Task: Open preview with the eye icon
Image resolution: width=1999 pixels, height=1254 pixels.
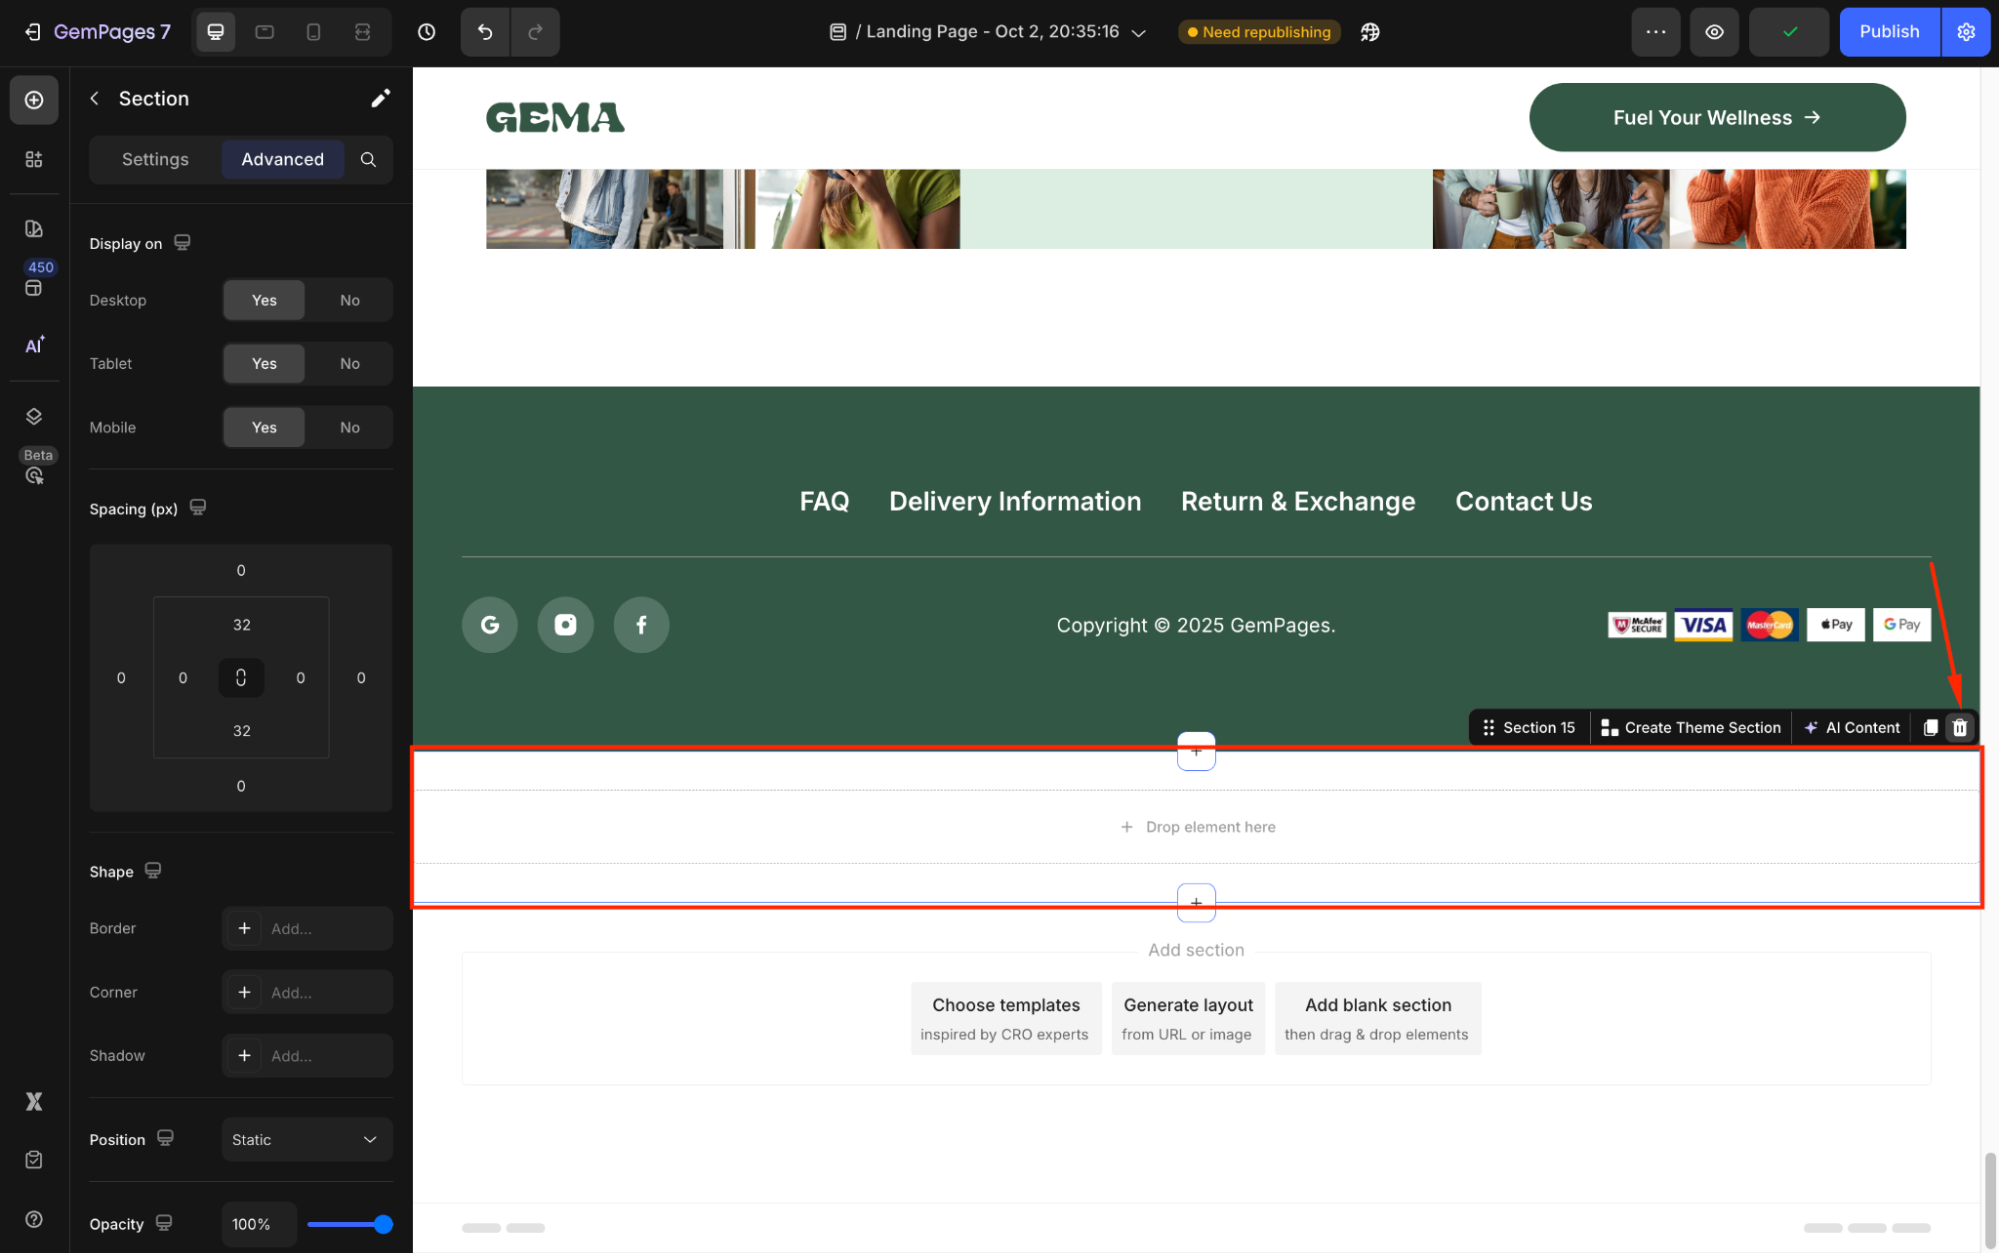Action: click(x=1714, y=32)
